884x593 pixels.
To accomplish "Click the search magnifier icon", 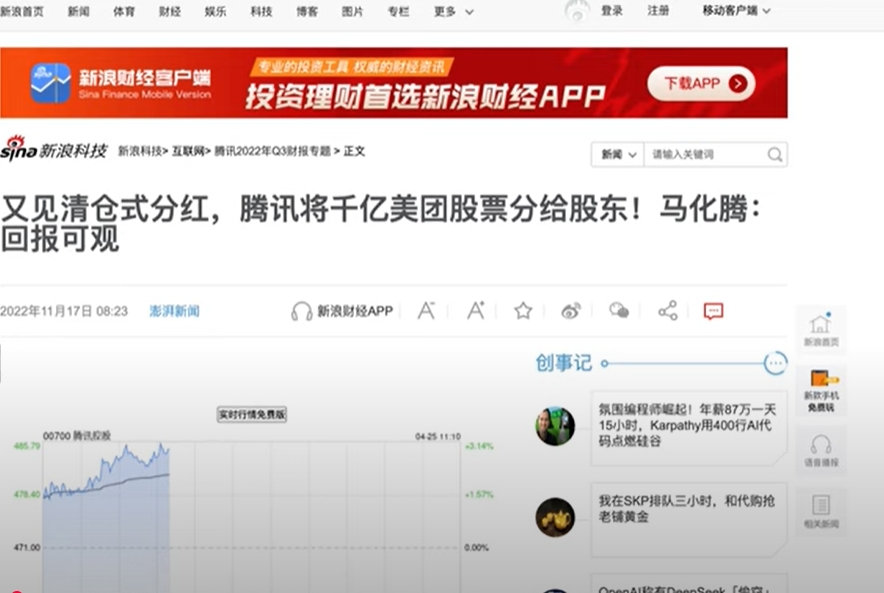I will click(775, 154).
